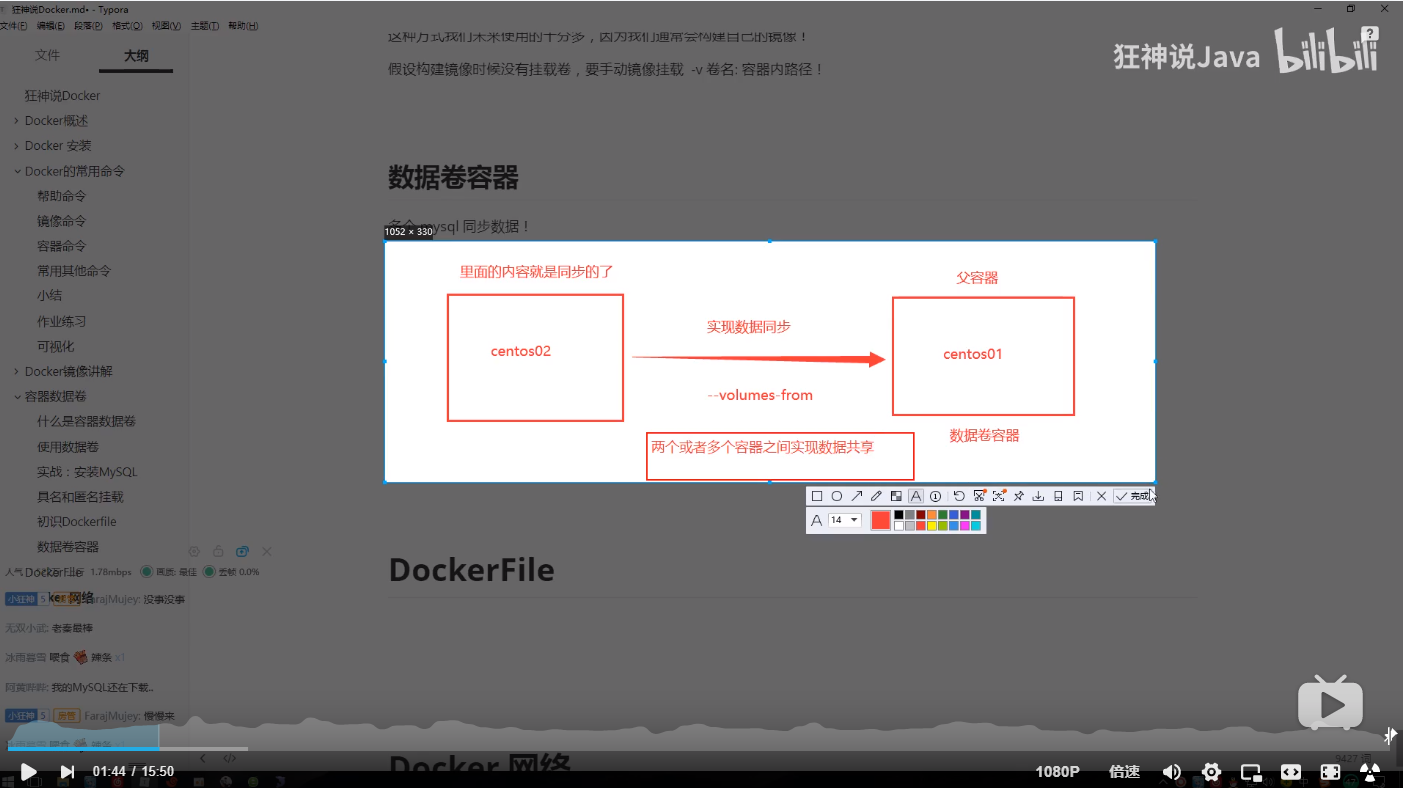Click the large play overlay button
This screenshot has width=1403, height=788.
tap(1331, 703)
